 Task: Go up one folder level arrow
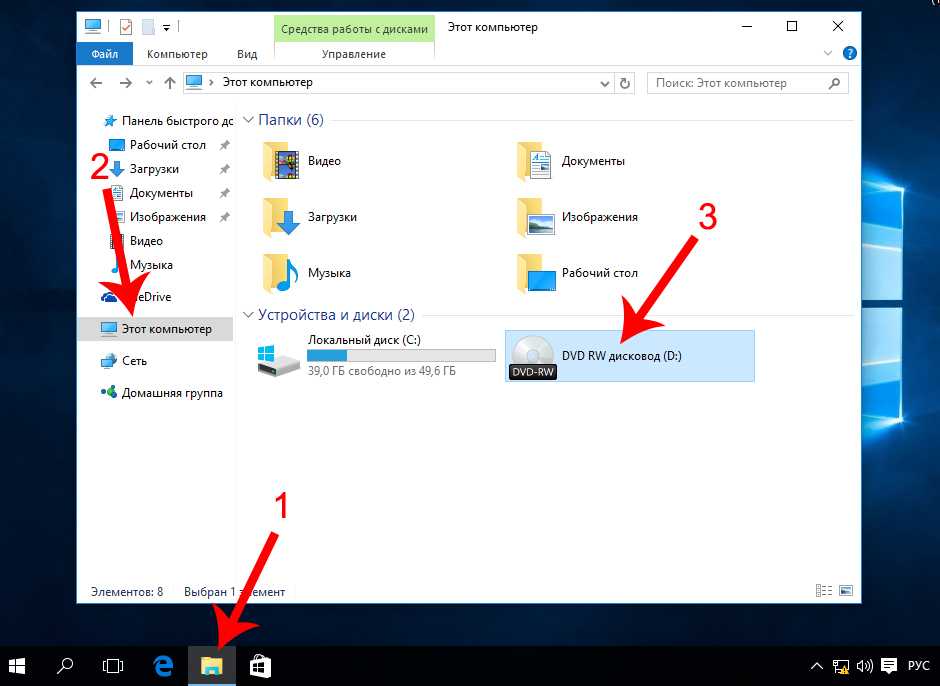click(x=170, y=83)
